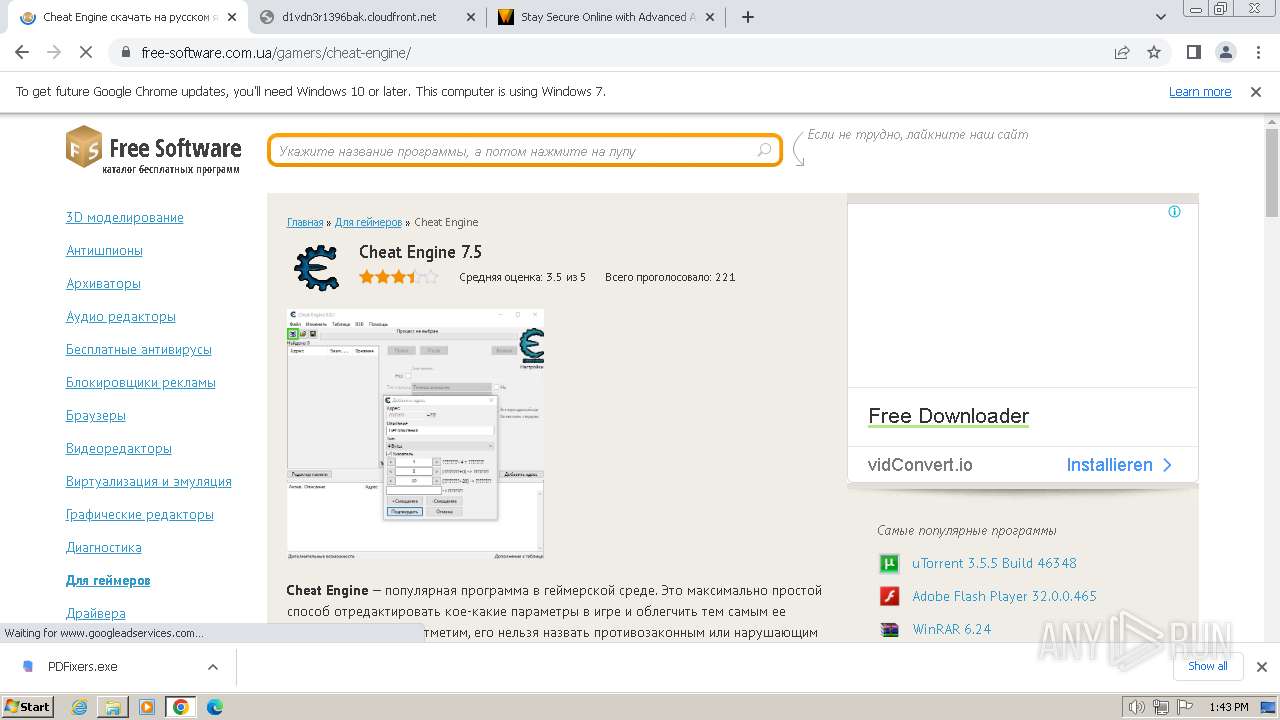Open media player from the taskbar
The width and height of the screenshot is (1280, 720).
(x=147, y=707)
